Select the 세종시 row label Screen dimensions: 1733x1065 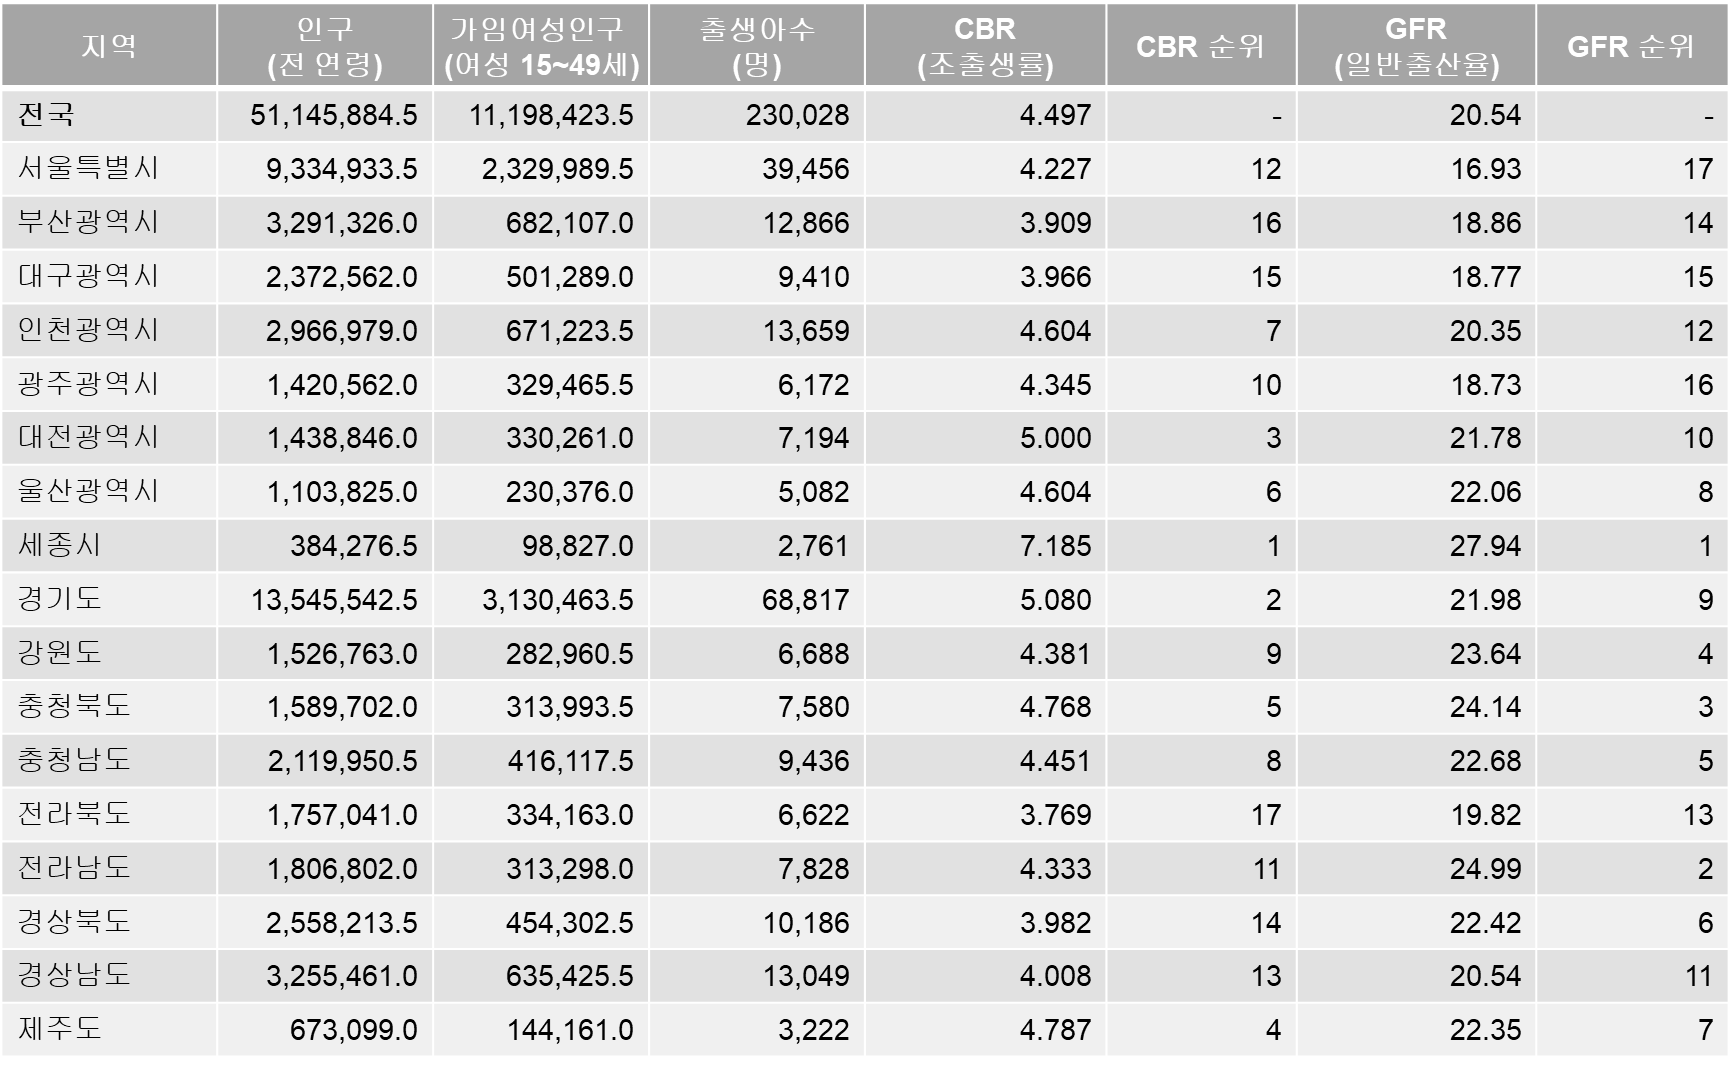coord(60,546)
